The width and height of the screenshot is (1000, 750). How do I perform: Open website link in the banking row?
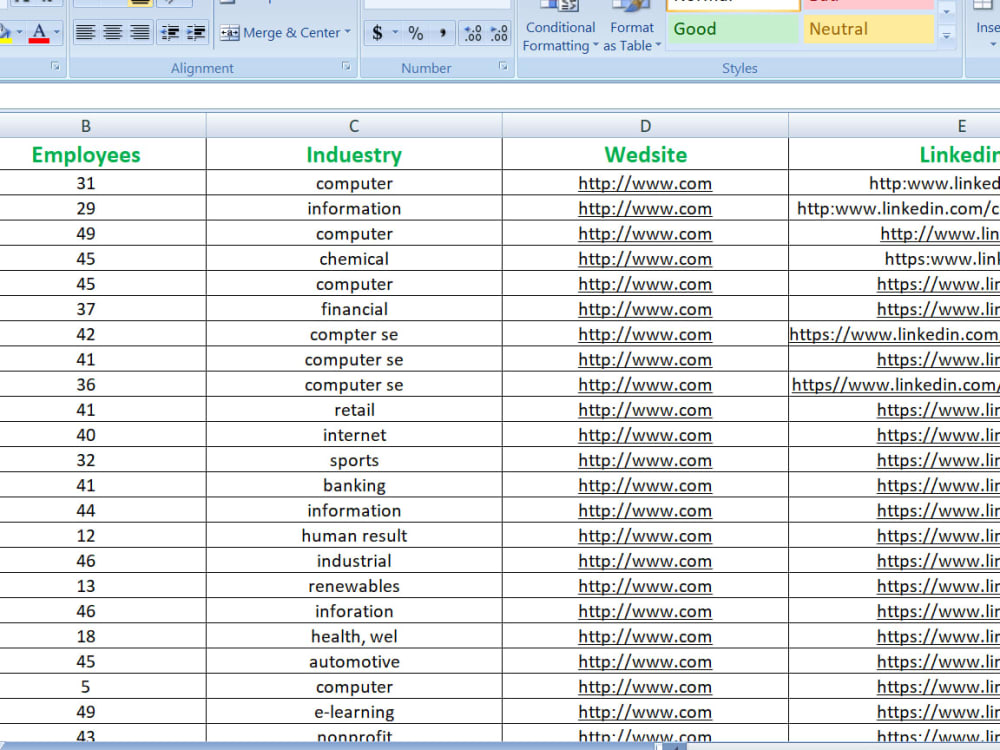coord(645,485)
